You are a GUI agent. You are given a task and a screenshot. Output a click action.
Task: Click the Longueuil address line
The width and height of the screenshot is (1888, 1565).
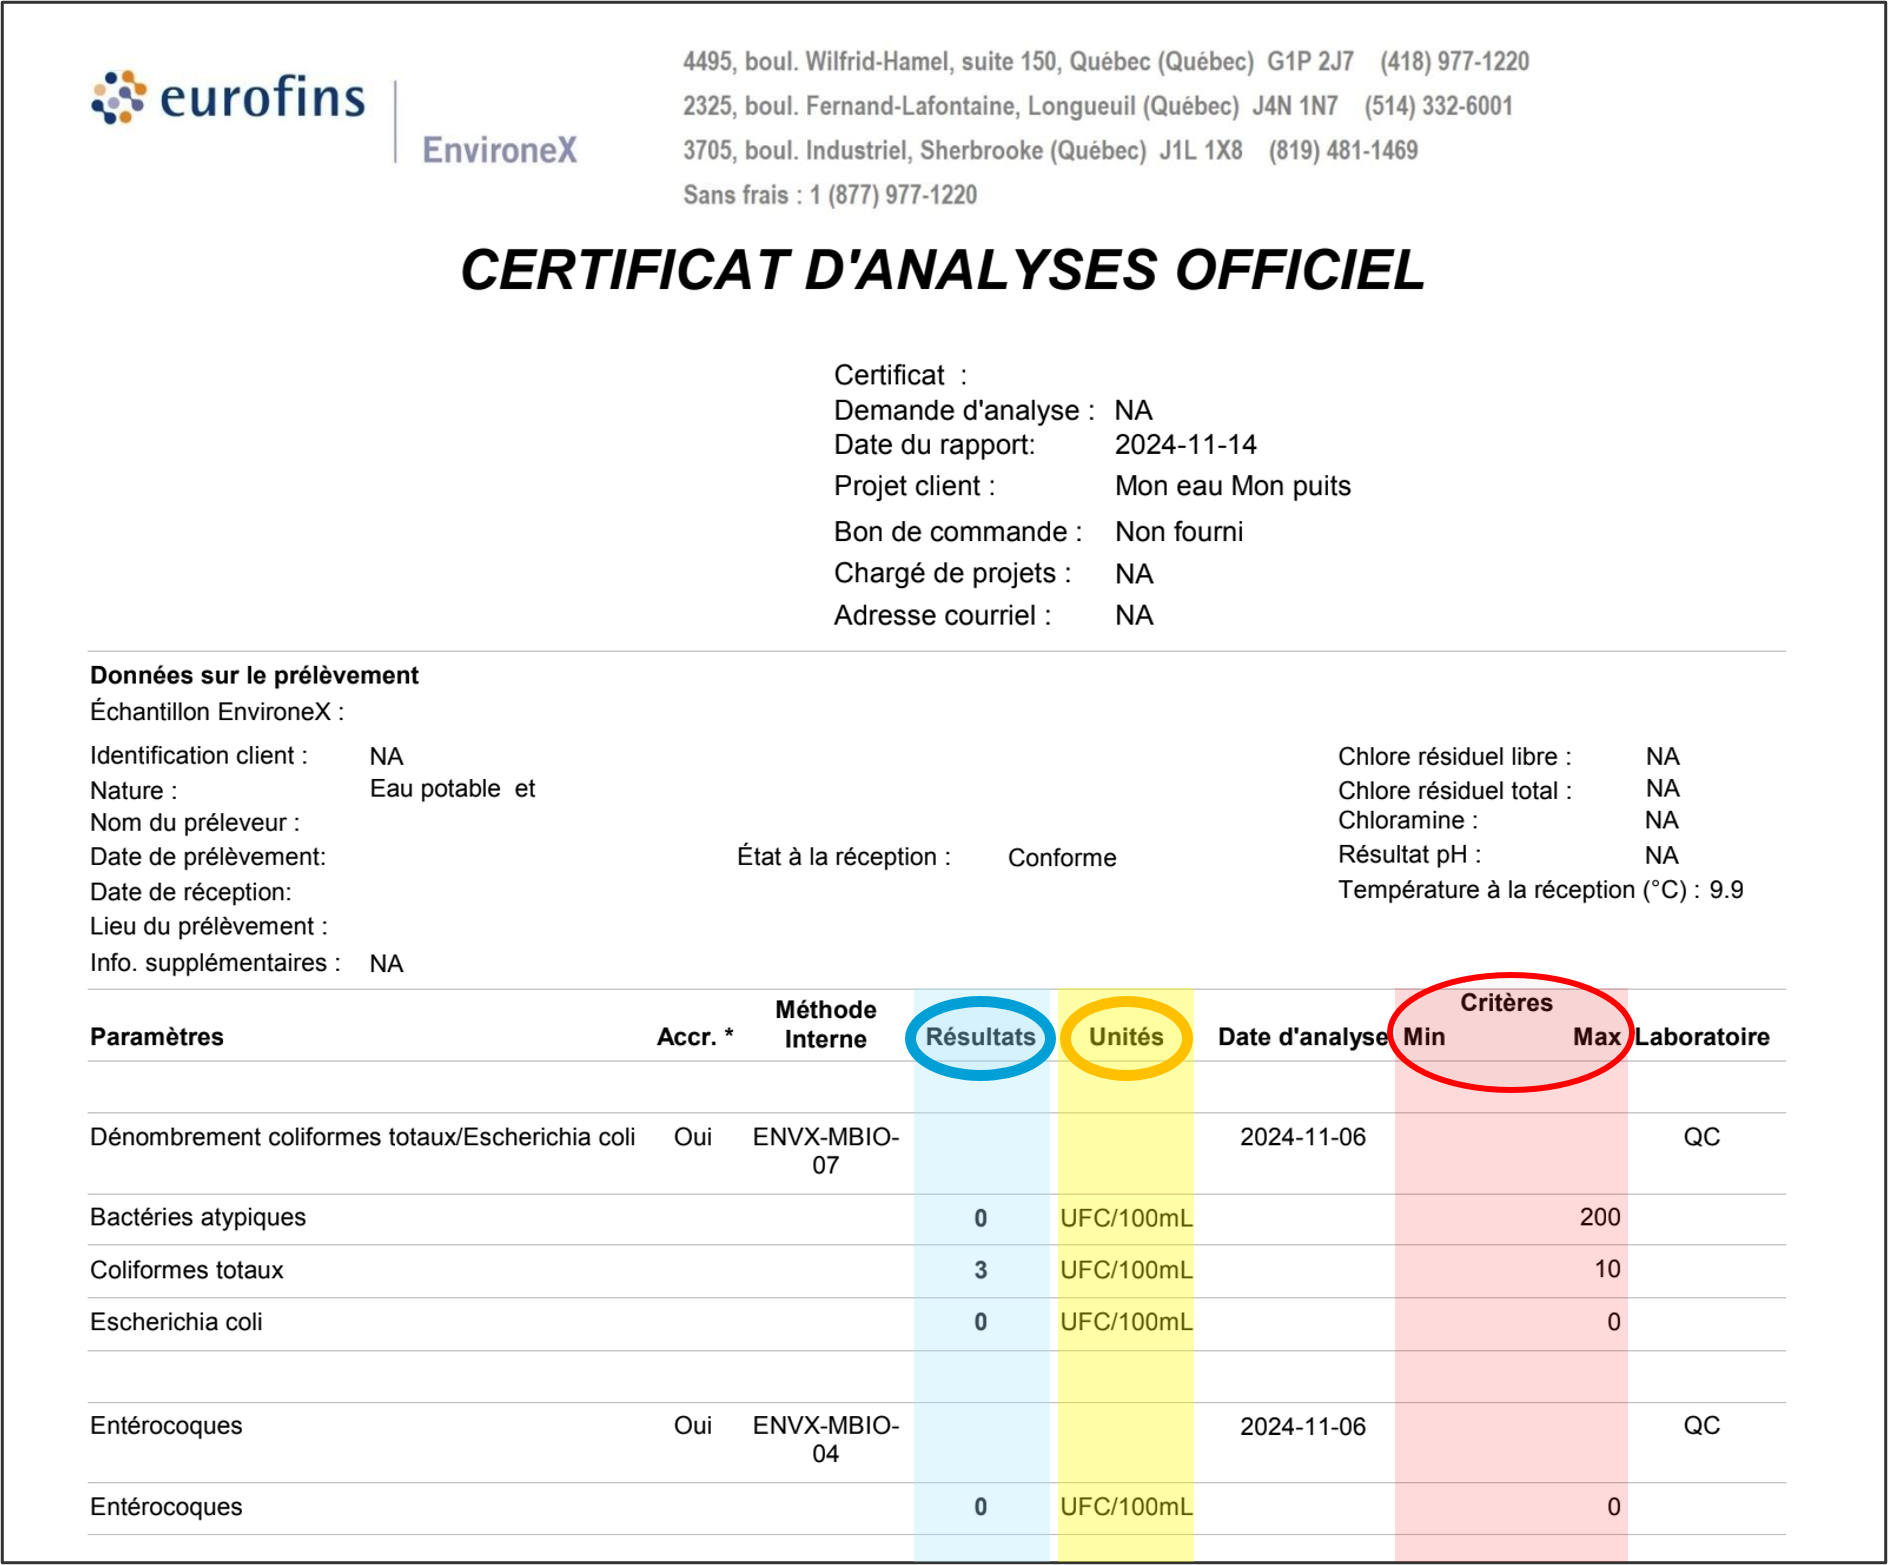coord(960,106)
